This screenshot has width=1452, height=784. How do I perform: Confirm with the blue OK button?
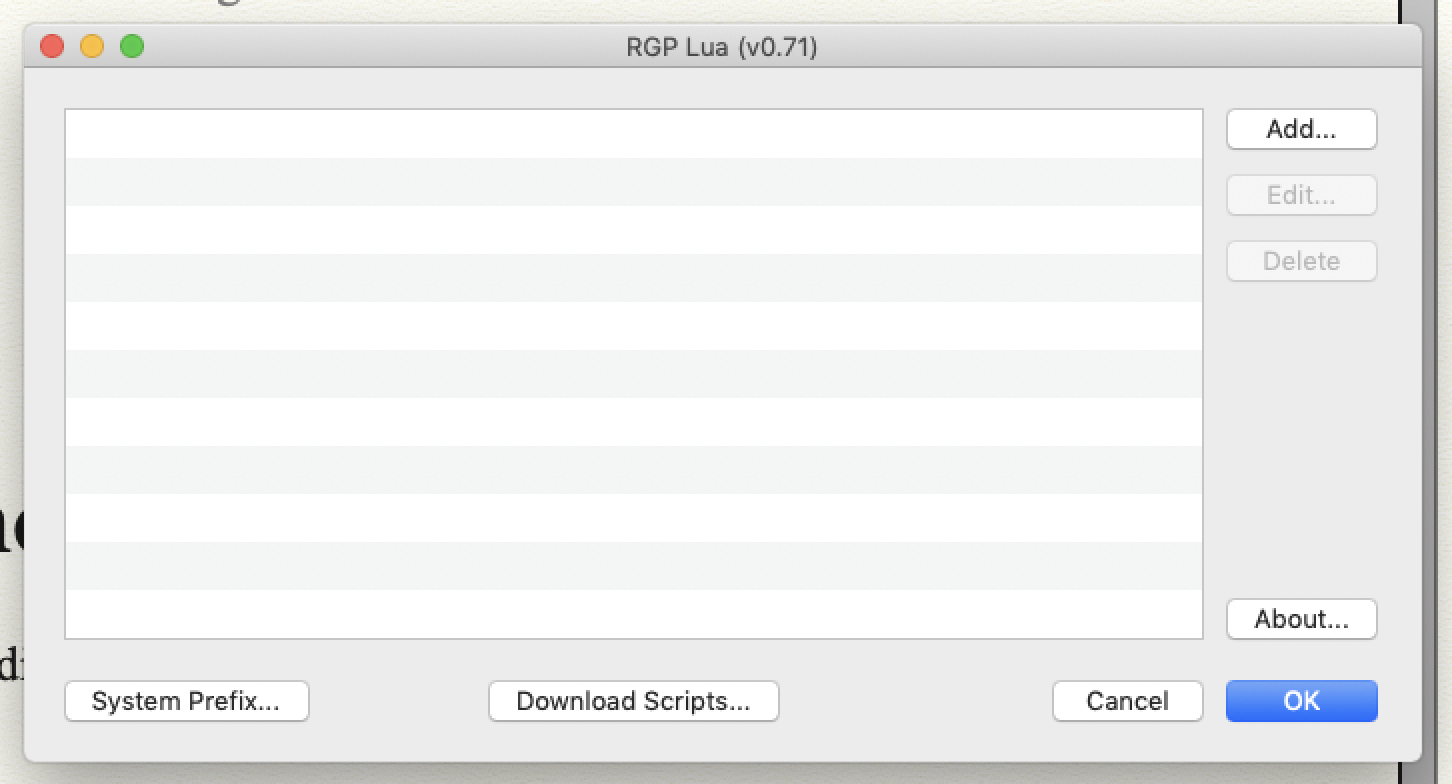[1301, 701]
